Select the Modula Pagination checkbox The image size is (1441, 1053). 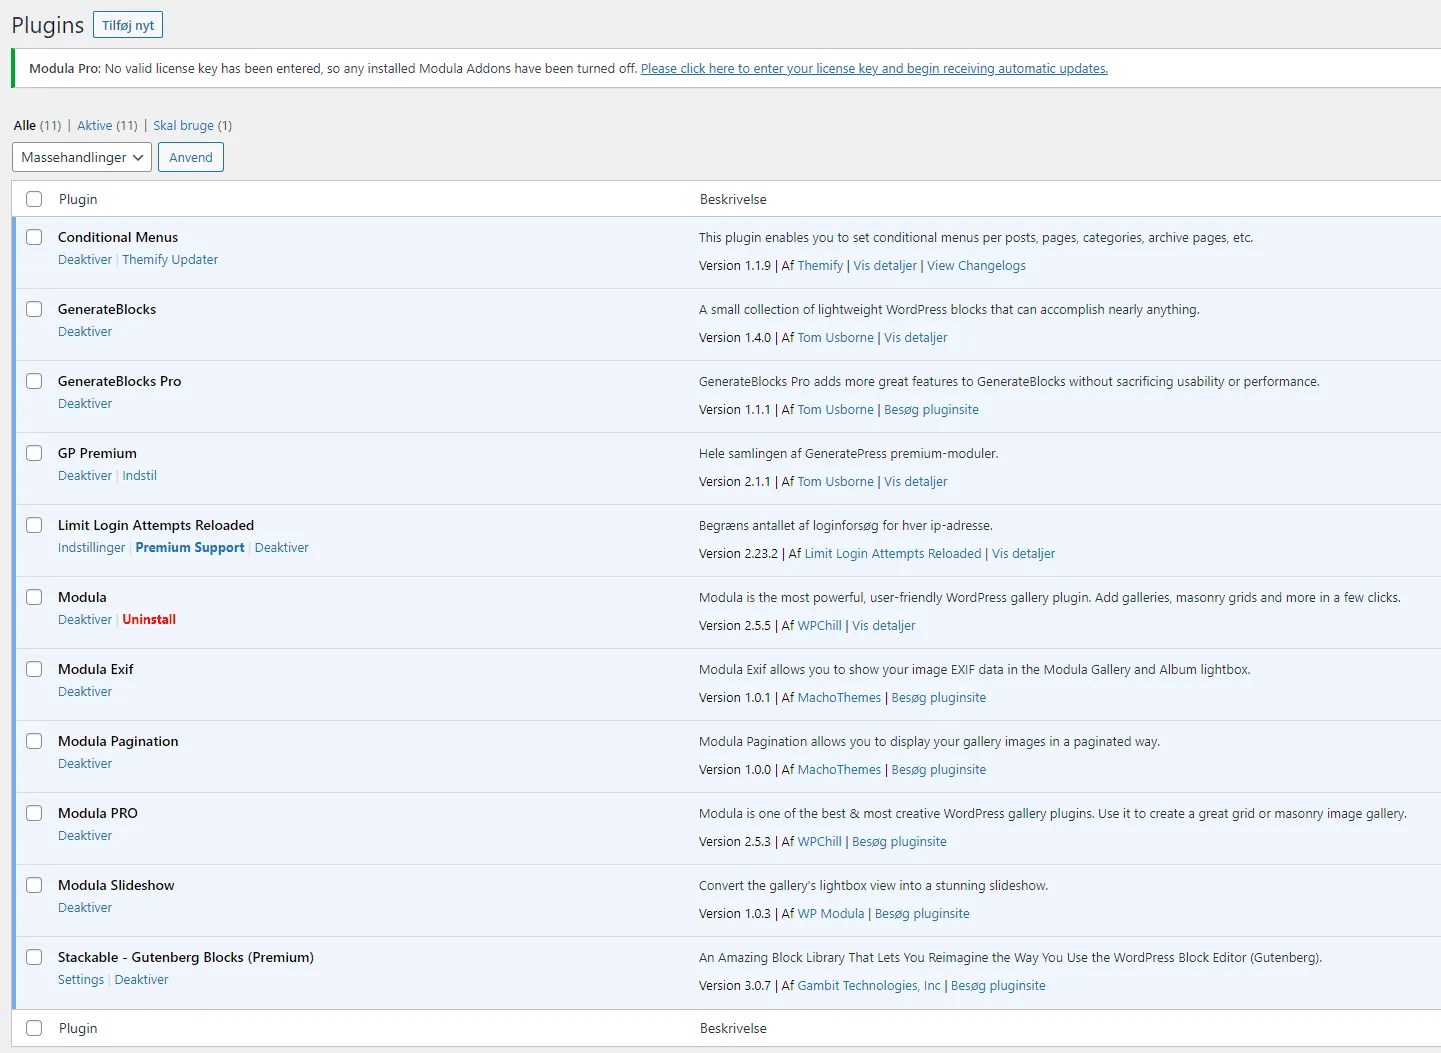click(x=34, y=741)
